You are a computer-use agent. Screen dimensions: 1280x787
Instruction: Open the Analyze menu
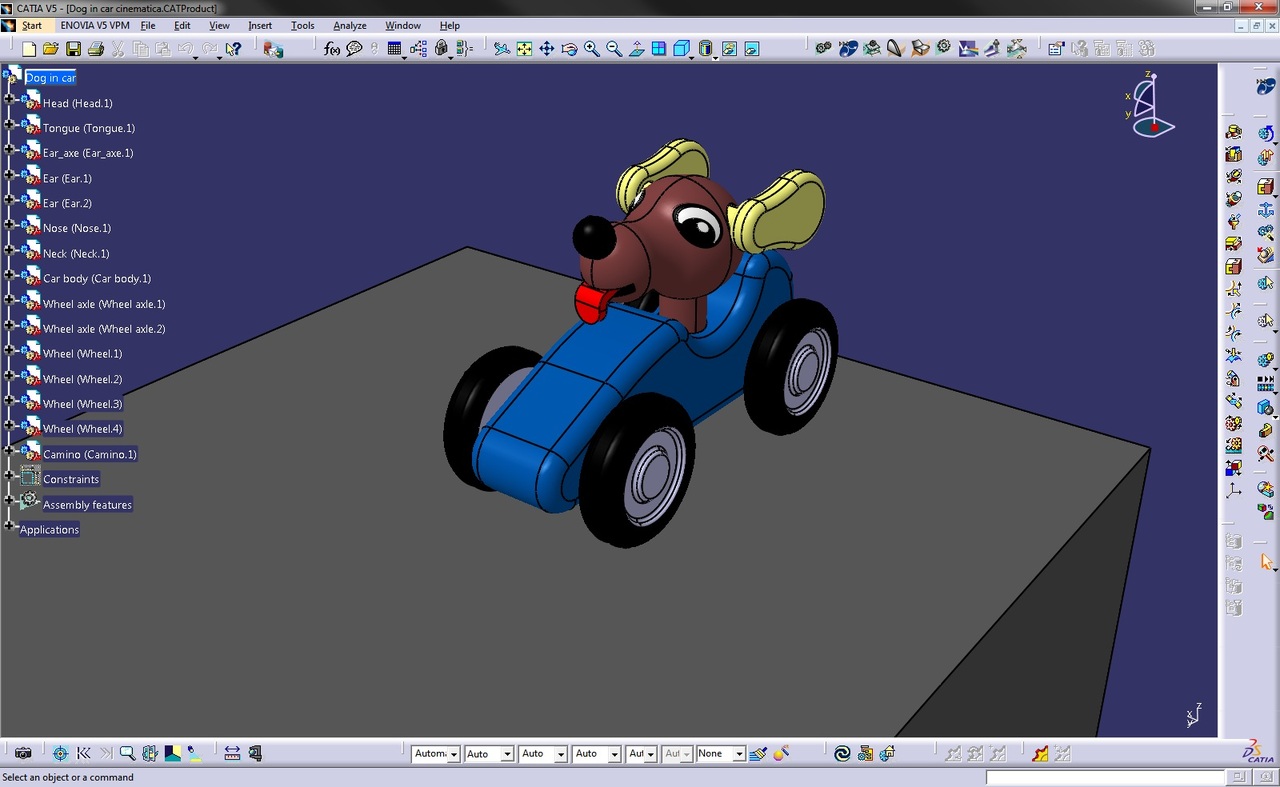[350, 25]
